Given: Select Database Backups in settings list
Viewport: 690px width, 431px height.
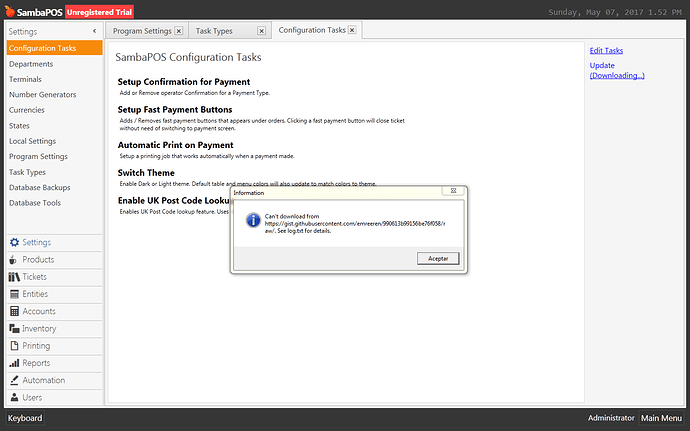Looking at the screenshot, I should [x=39, y=188].
